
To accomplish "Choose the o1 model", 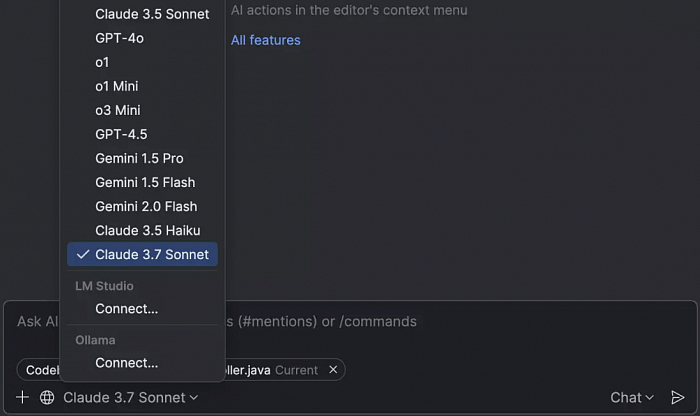I will (142, 62).
